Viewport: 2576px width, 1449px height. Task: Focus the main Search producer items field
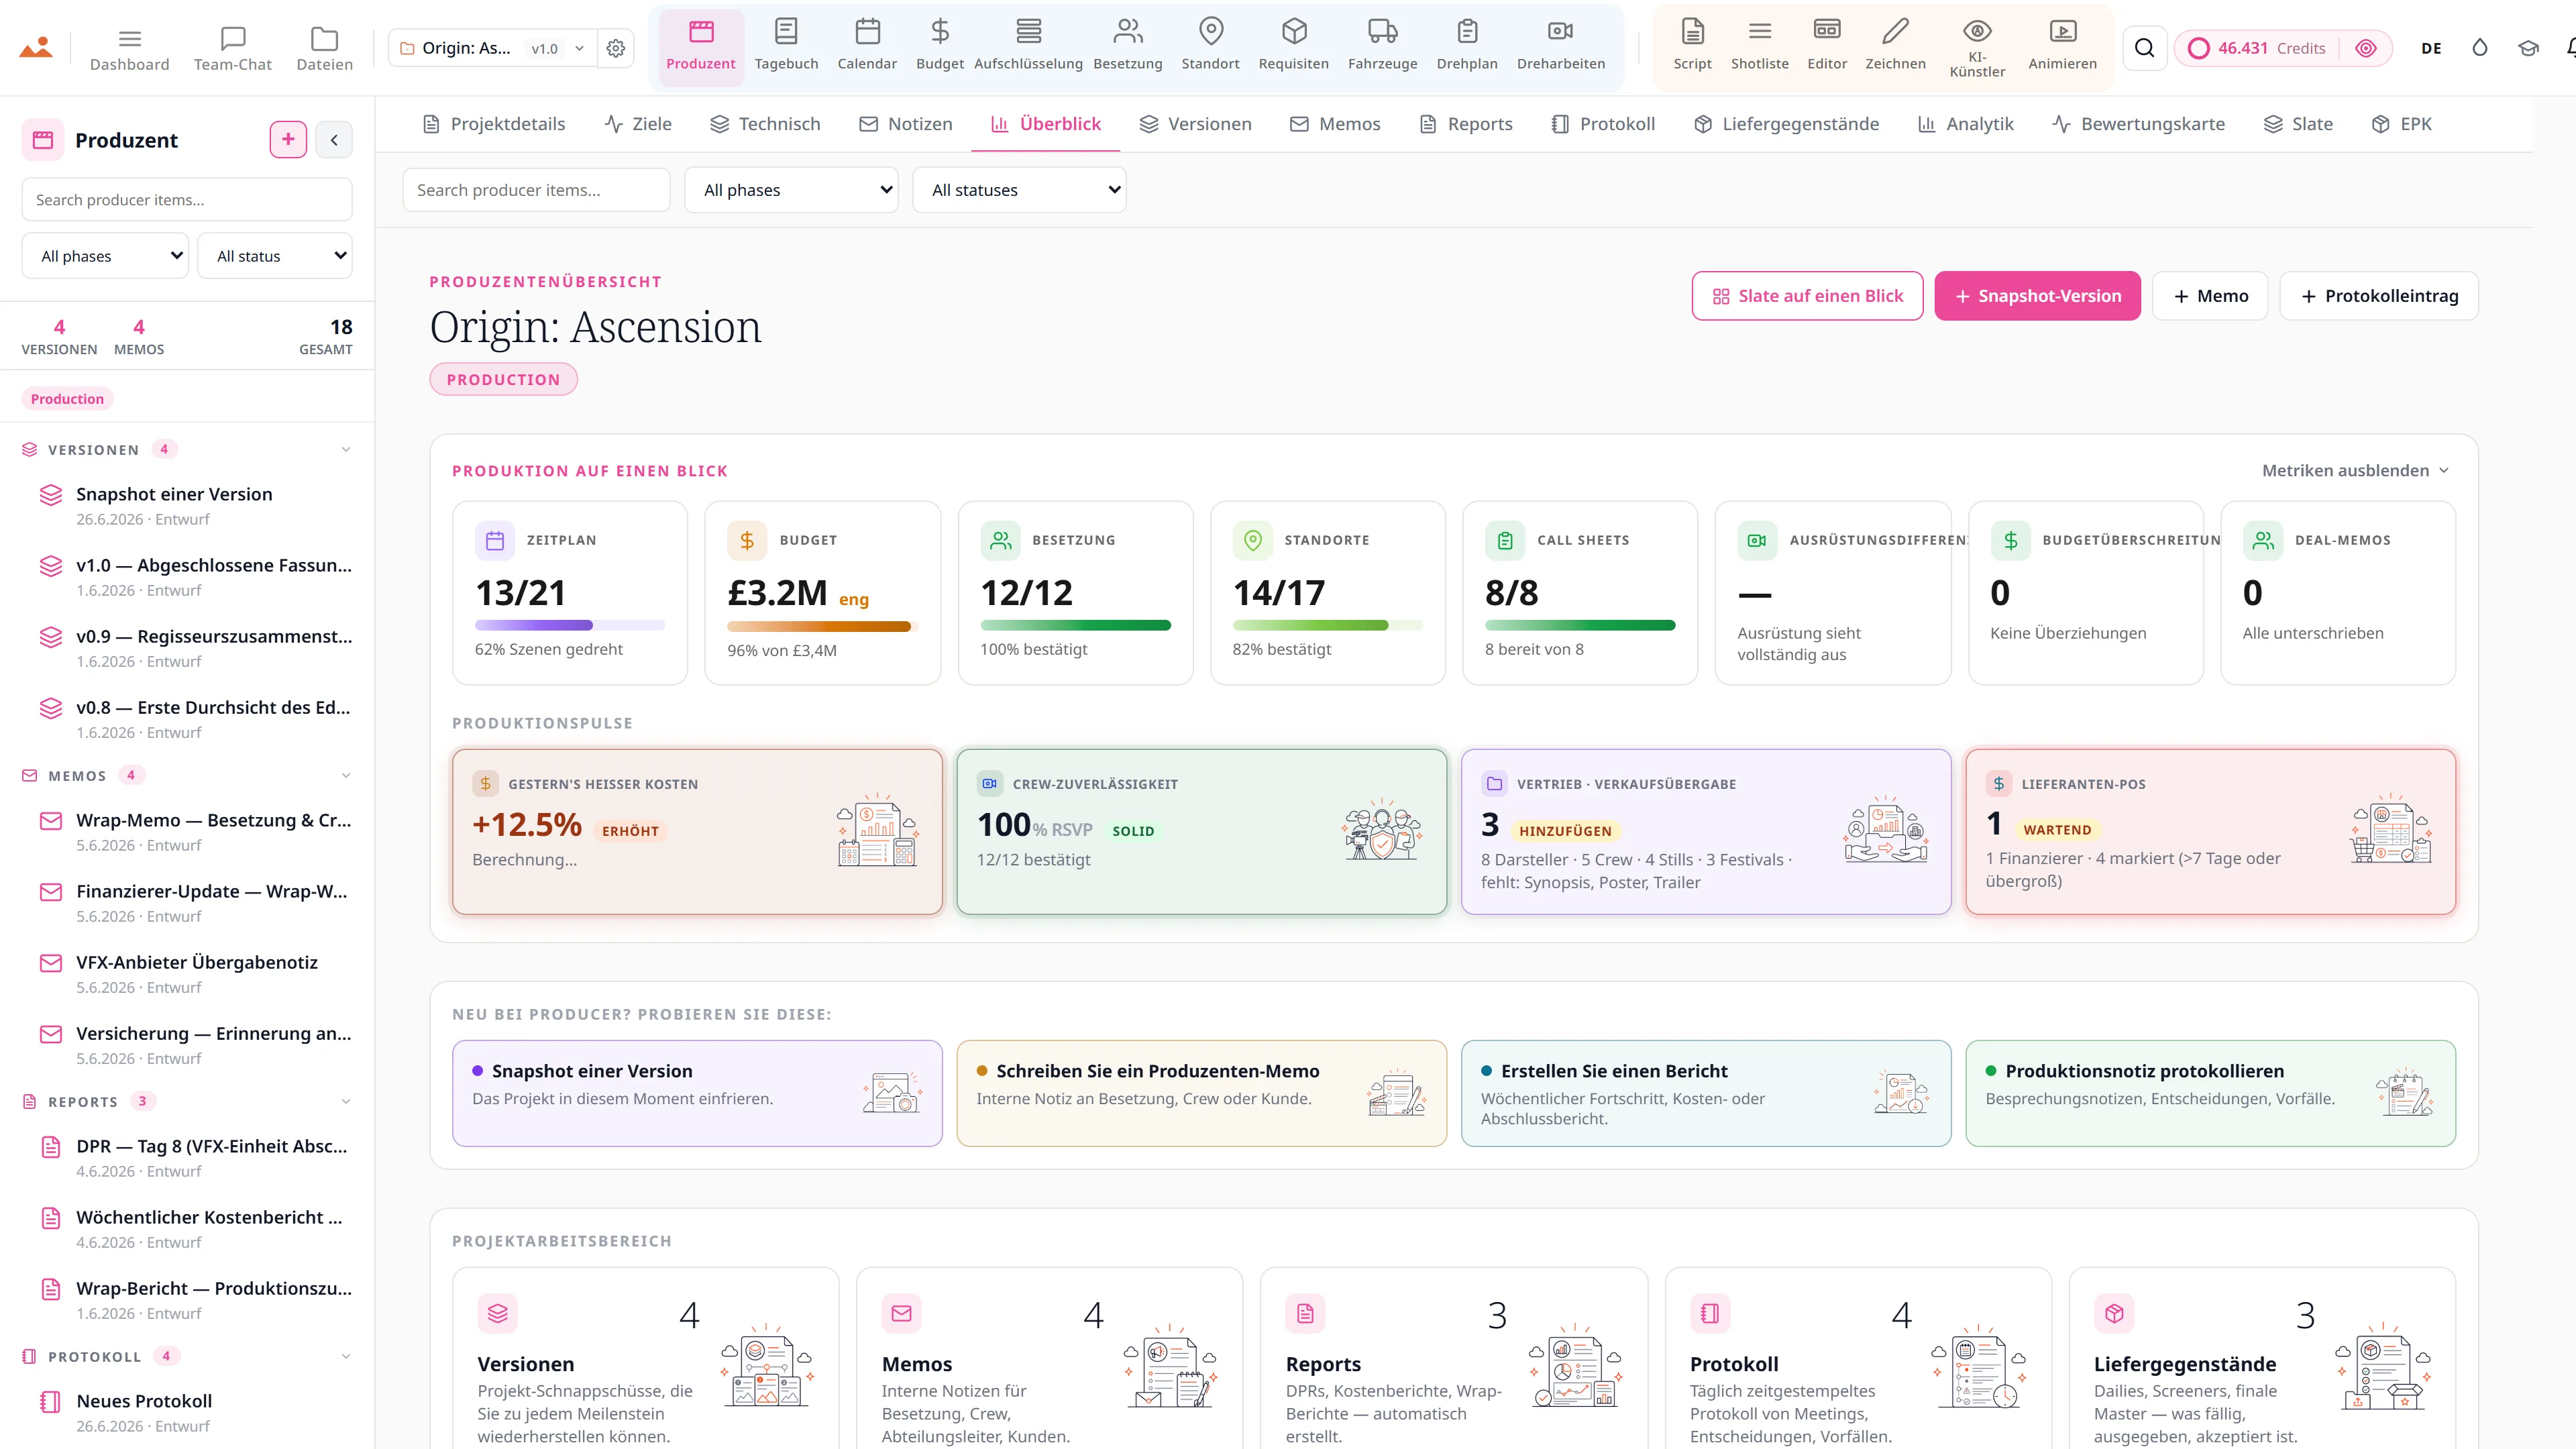coord(536,190)
